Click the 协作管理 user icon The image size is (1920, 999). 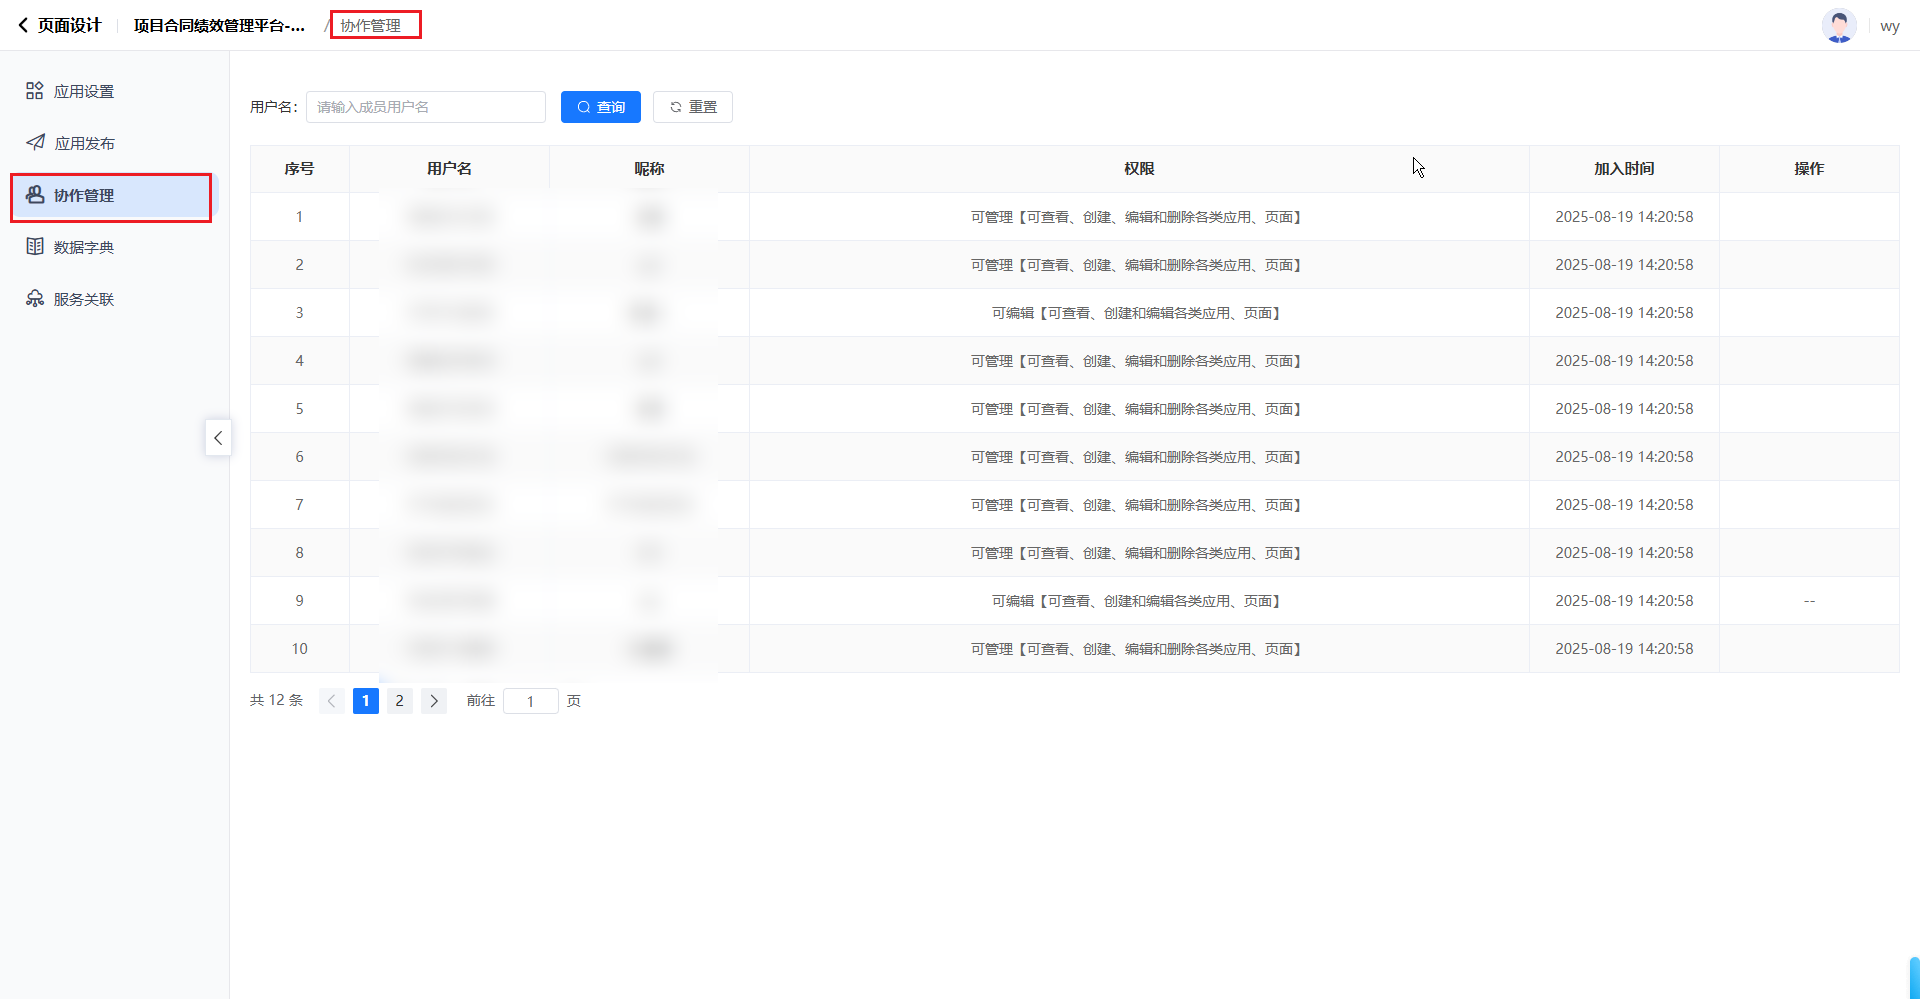(x=35, y=195)
